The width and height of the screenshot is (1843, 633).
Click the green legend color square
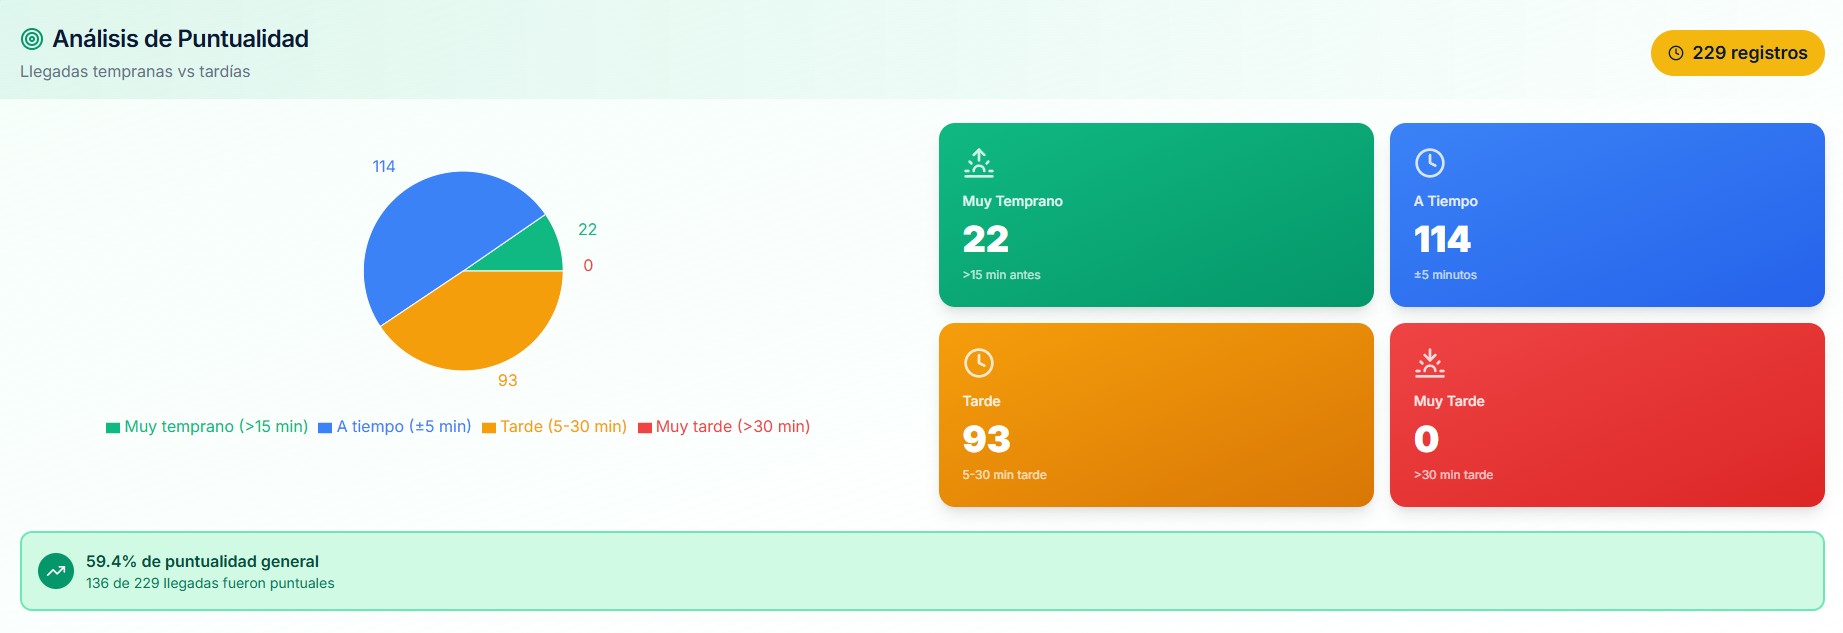pyautogui.click(x=113, y=428)
